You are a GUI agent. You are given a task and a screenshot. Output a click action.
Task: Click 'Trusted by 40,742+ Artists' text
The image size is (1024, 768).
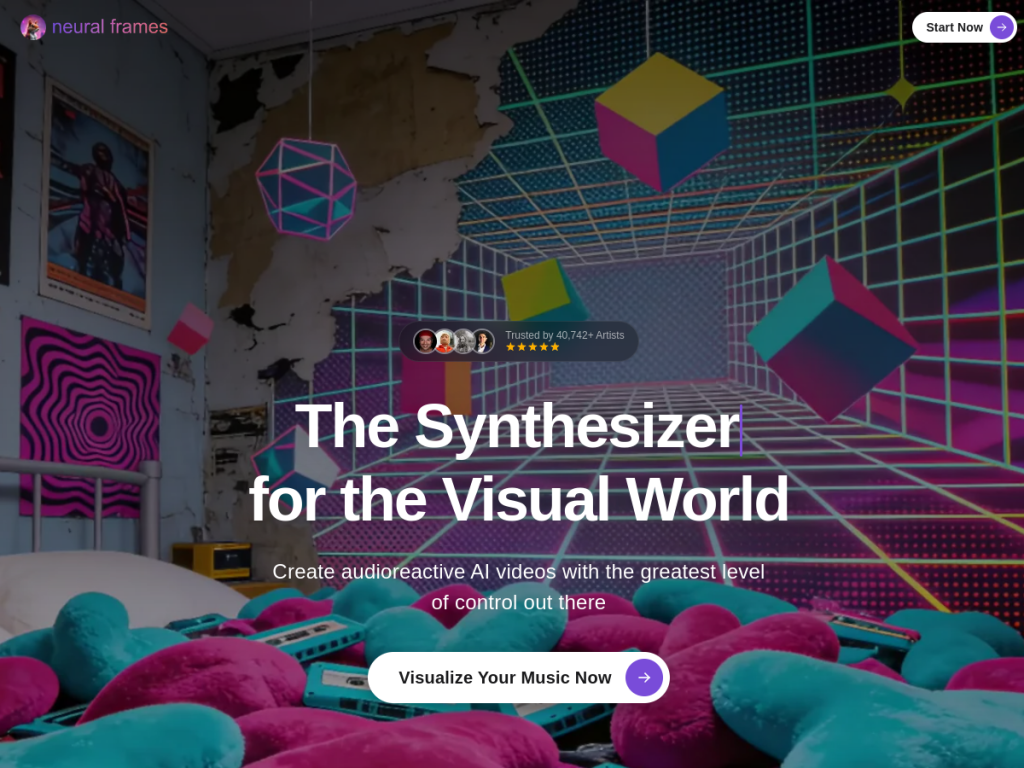point(565,335)
